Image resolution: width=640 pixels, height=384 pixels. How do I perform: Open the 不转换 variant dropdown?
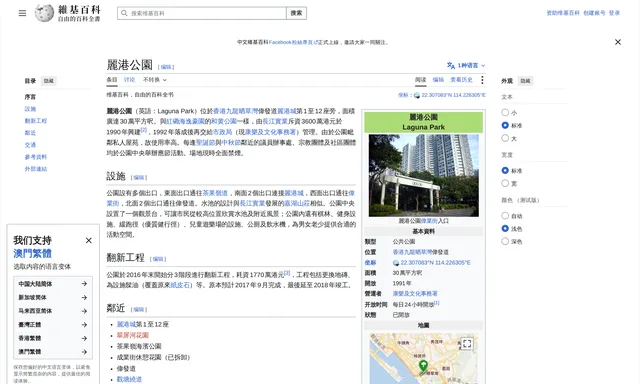click(155, 80)
